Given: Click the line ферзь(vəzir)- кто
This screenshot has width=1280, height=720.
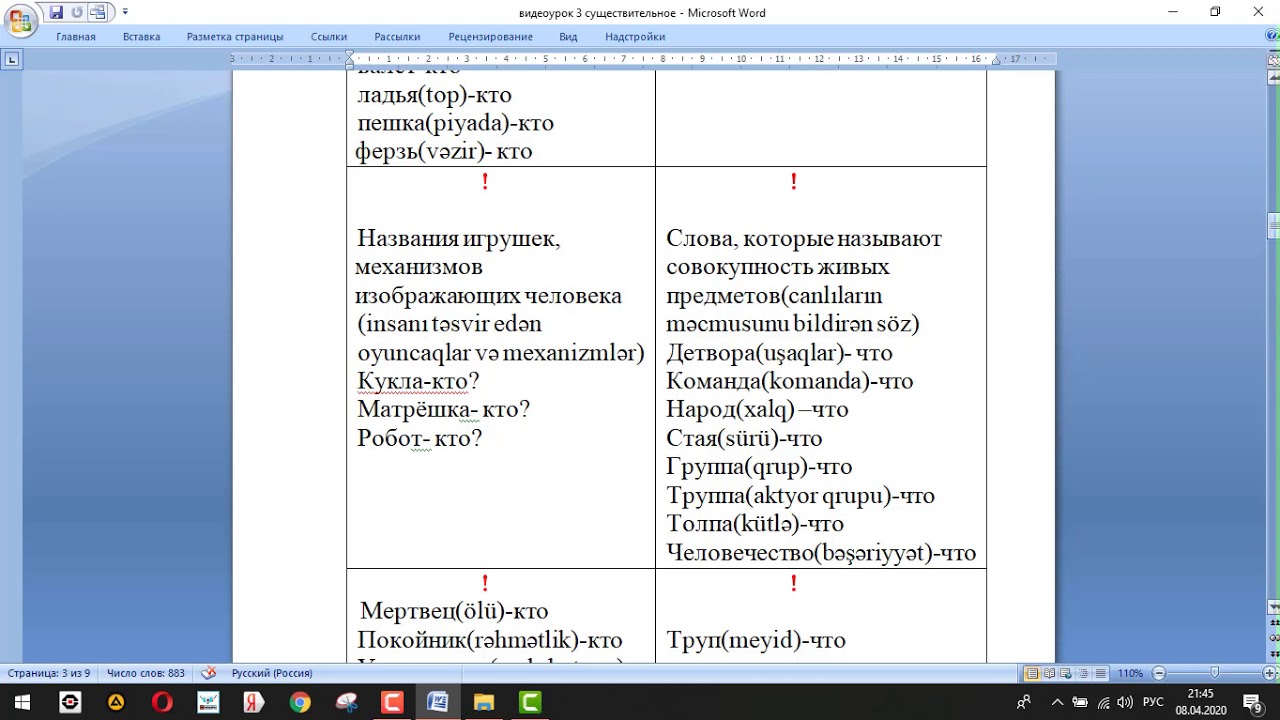Looking at the screenshot, I should click(444, 152).
